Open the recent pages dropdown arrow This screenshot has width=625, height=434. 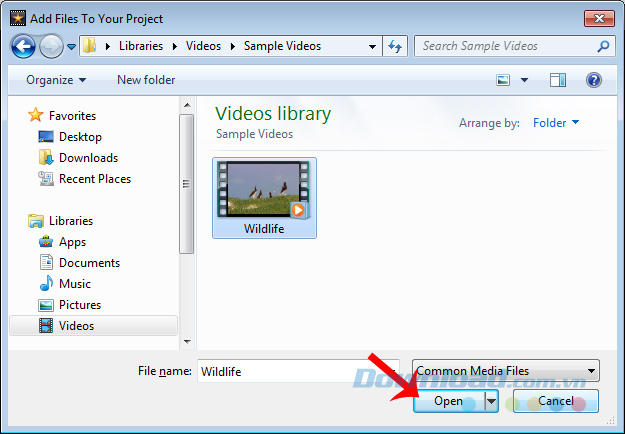pos(71,47)
